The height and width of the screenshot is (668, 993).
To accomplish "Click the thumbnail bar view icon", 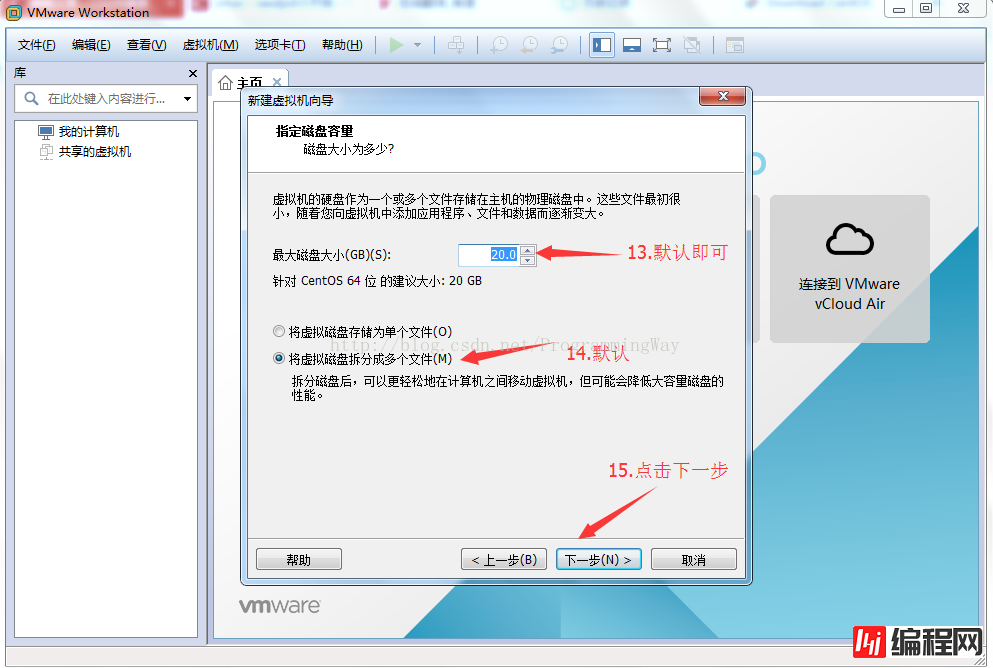I will pos(631,45).
